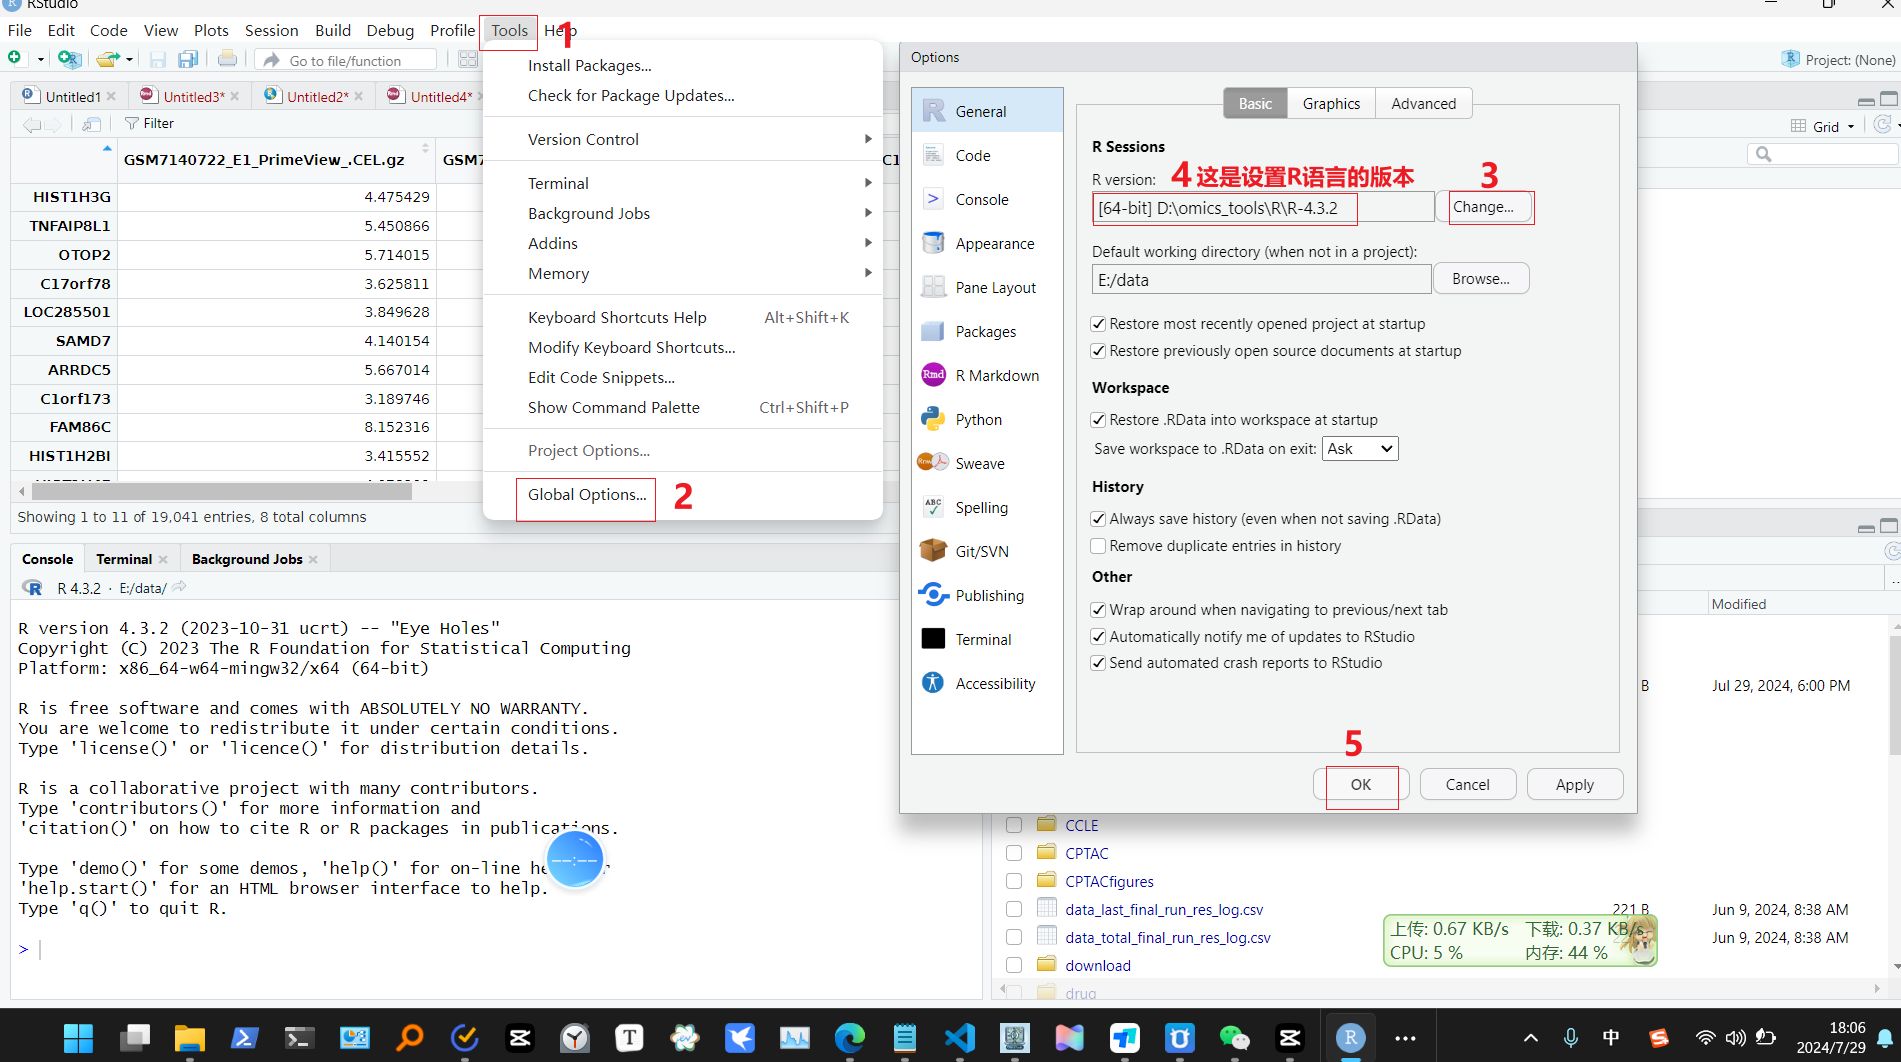
Task: Toggle Wrap around when navigating tabs
Action: [1099, 610]
